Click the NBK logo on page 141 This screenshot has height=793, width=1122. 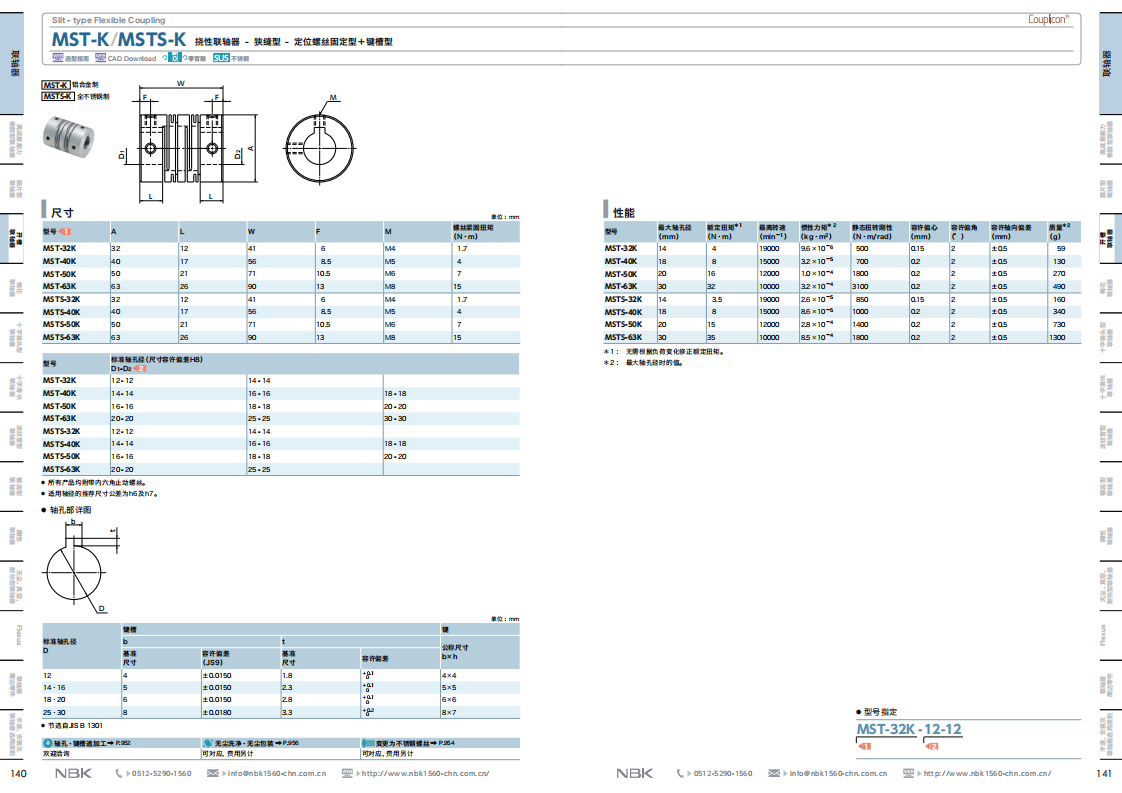pyautogui.click(x=635, y=774)
